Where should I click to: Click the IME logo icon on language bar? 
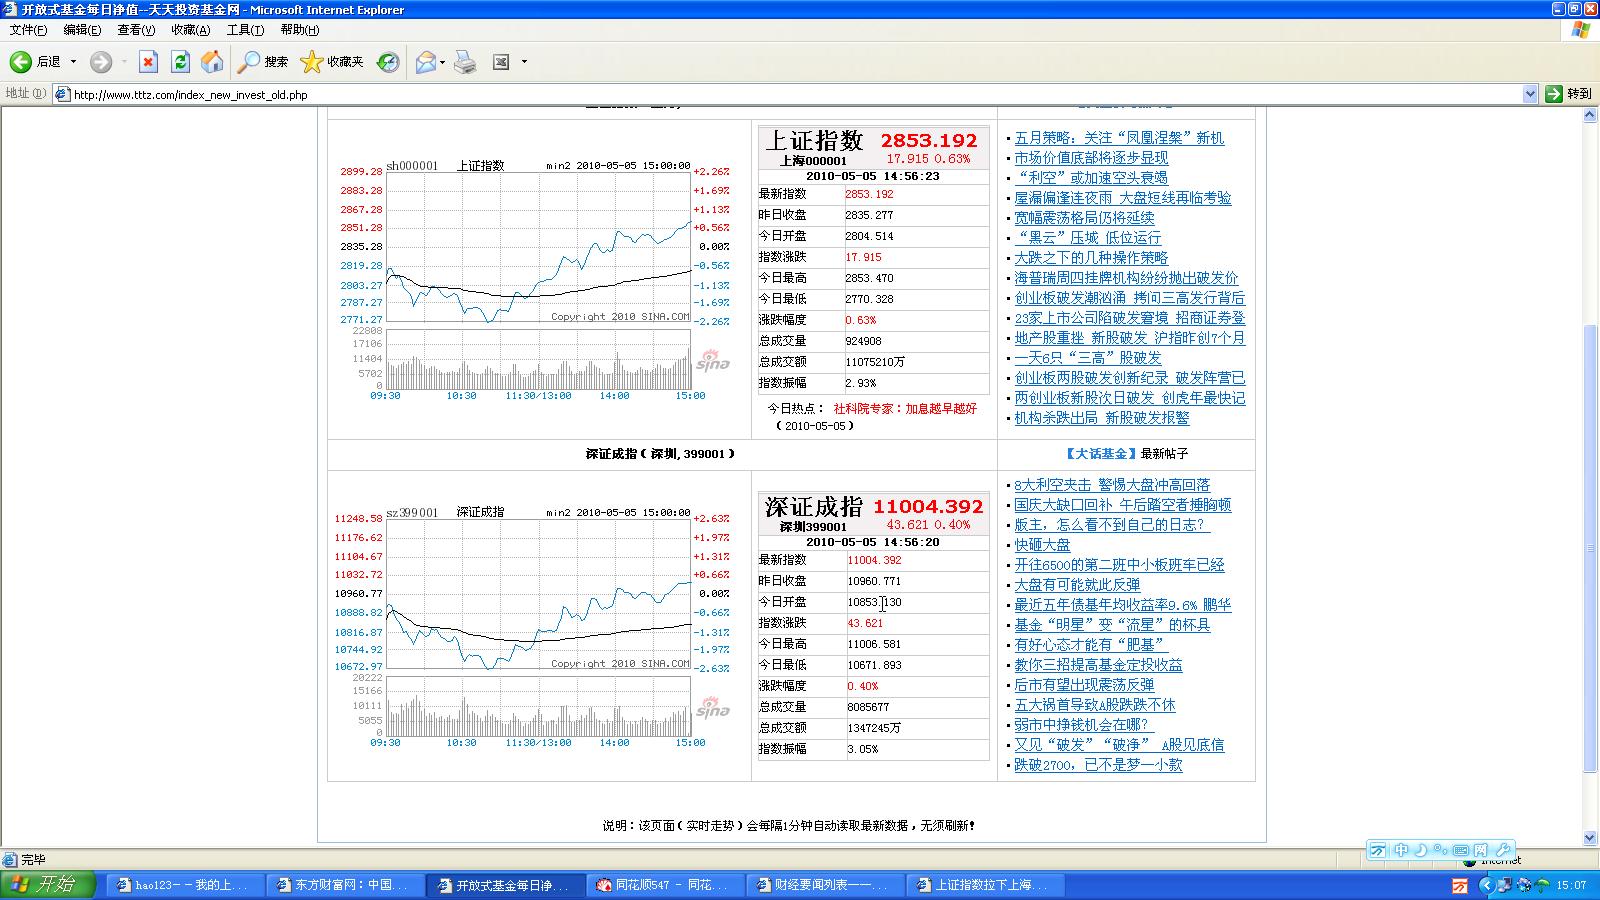click(x=1379, y=850)
